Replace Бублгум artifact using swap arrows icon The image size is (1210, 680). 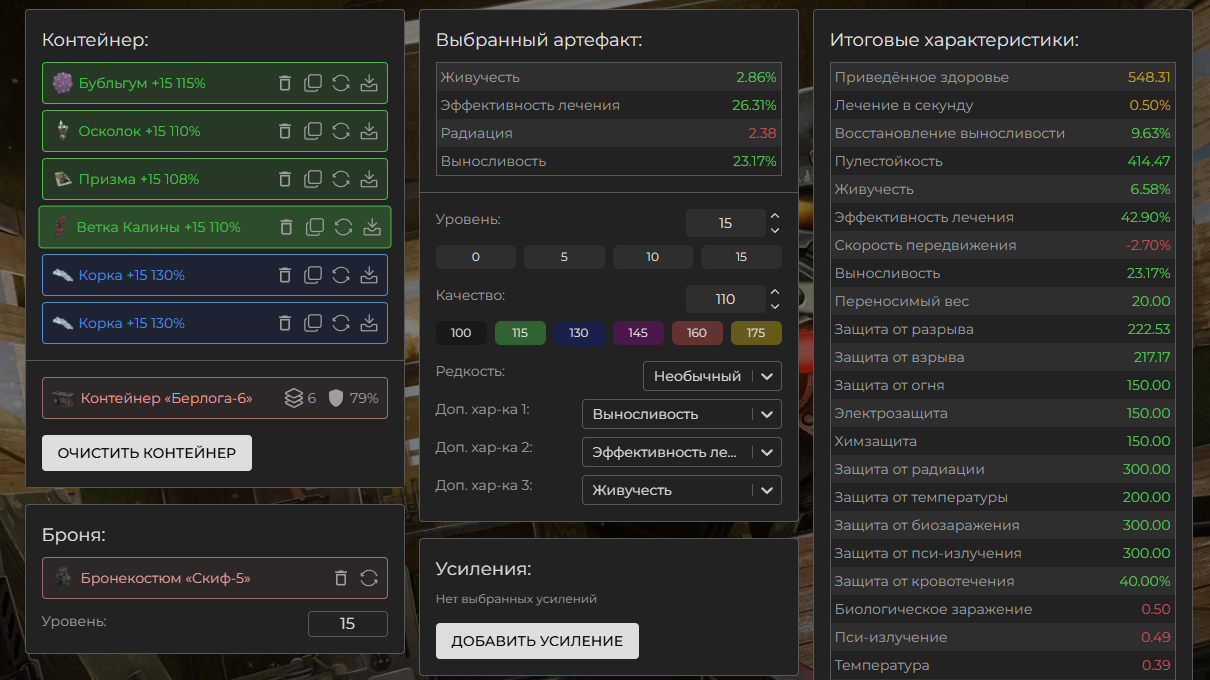tap(341, 83)
